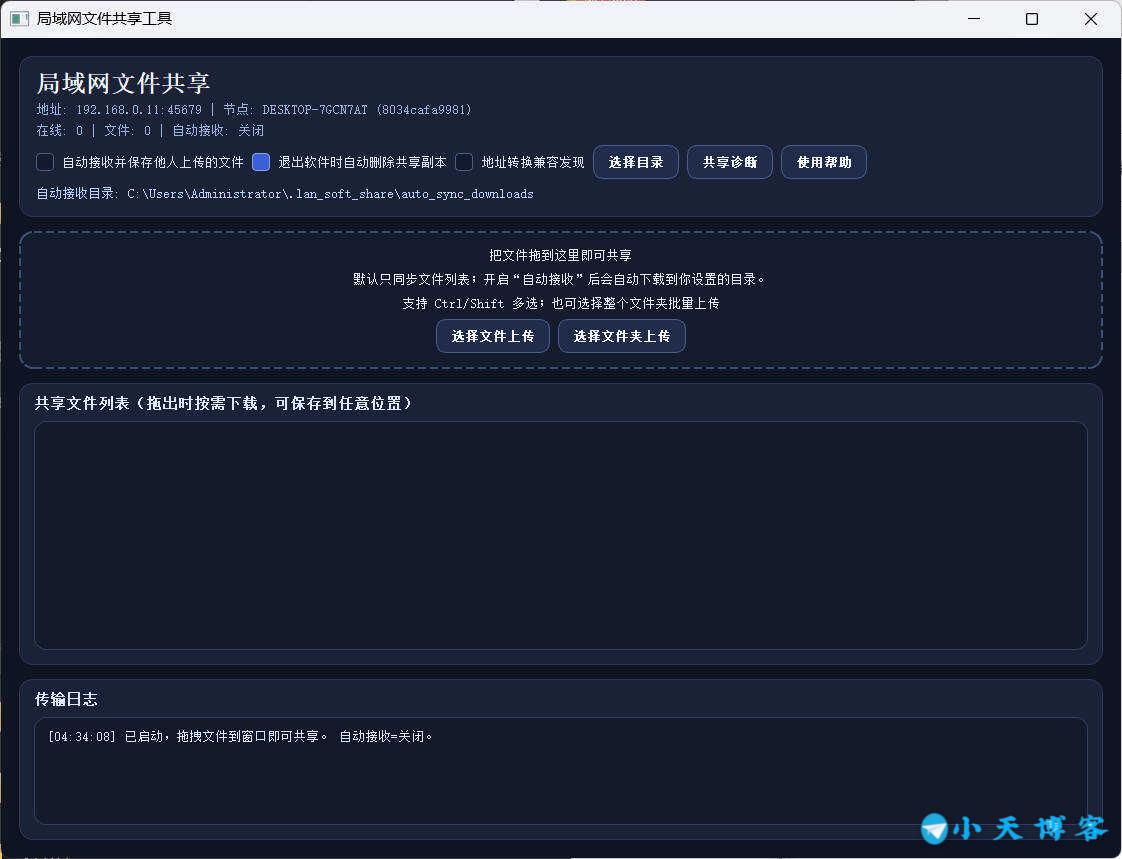Viewport: 1122px width, 859px height.
Task: Open the 使用帮助 help button
Action: coord(823,162)
